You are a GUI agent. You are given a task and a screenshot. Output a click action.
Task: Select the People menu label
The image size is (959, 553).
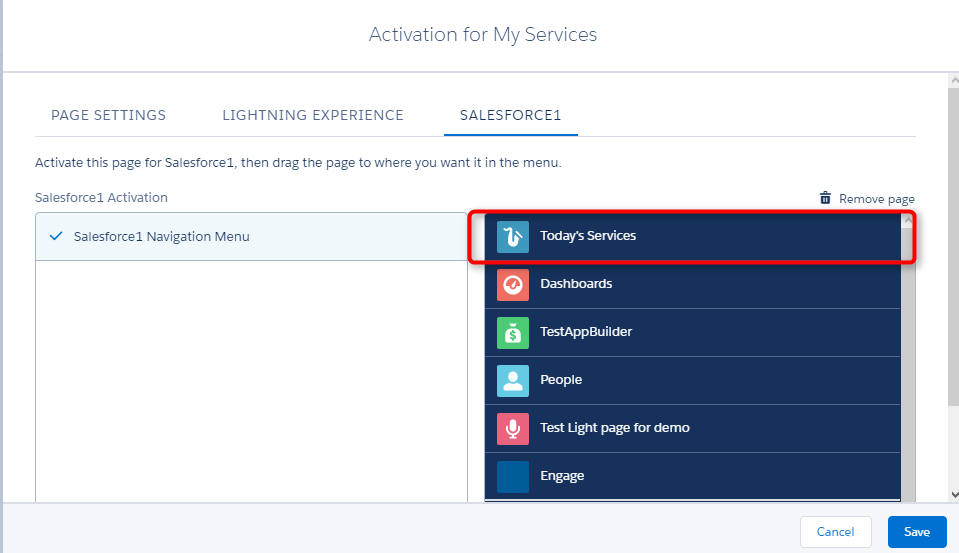(x=561, y=380)
